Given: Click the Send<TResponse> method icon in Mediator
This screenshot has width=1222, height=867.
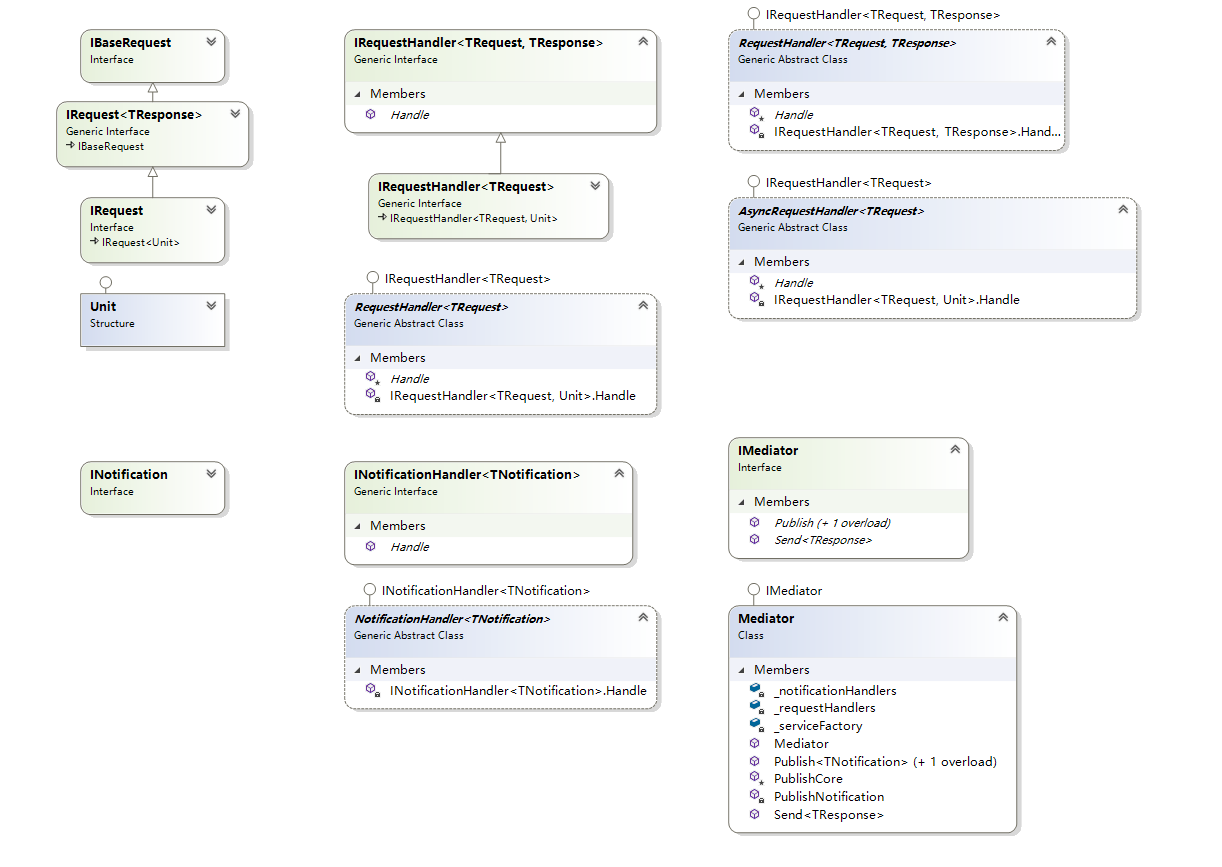Looking at the screenshot, I should pyautogui.click(x=755, y=814).
